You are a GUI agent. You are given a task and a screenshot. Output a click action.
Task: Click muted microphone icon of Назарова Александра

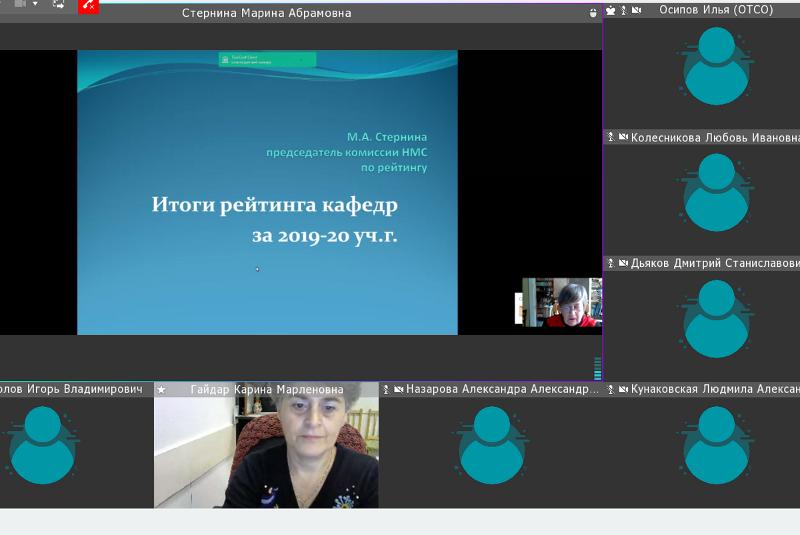click(x=386, y=390)
